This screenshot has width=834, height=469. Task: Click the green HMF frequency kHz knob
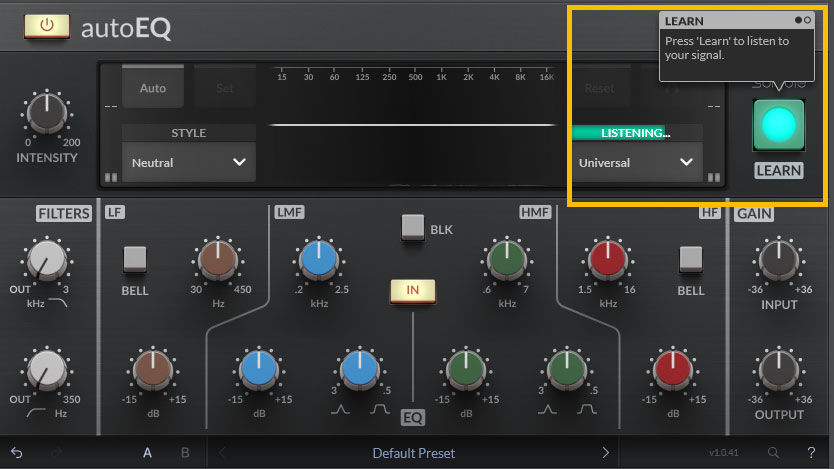(507, 259)
